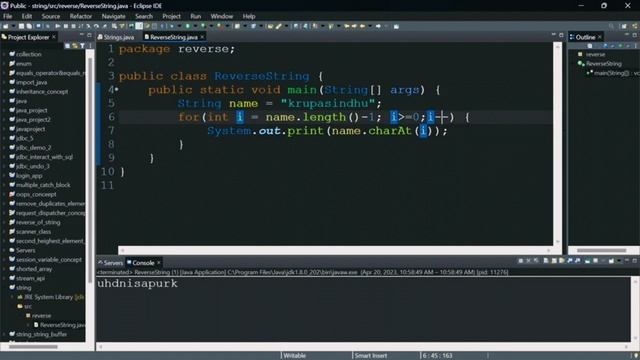Screen dimensions: 640x360
Task: Click cursor position 6:45:163 in status bar
Action: tap(437, 356)
